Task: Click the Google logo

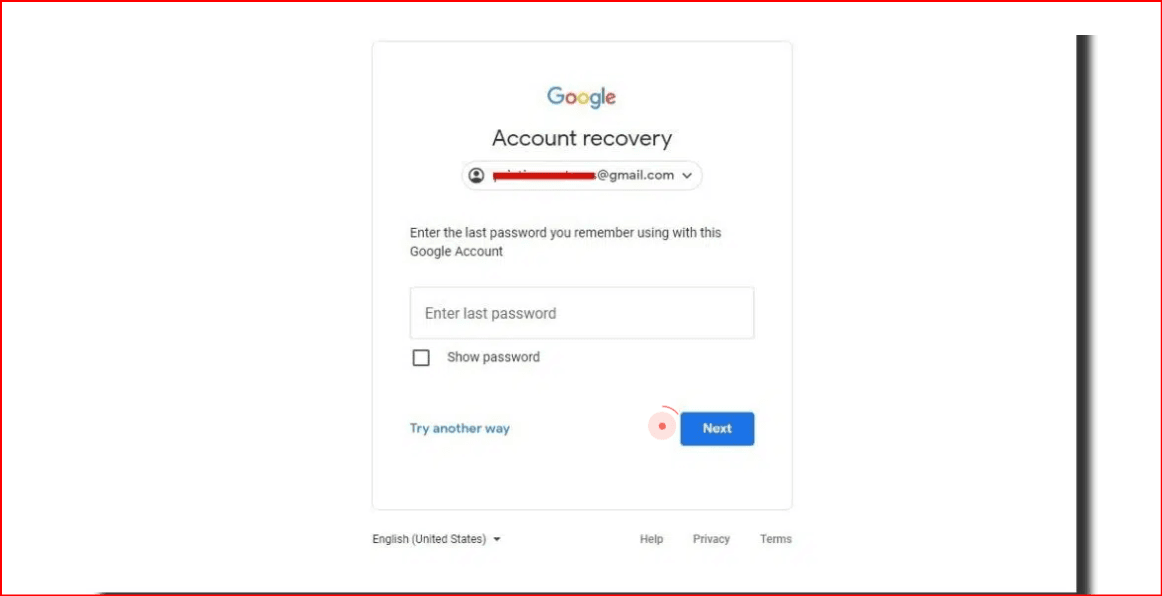Action: (x=582, y=97)
